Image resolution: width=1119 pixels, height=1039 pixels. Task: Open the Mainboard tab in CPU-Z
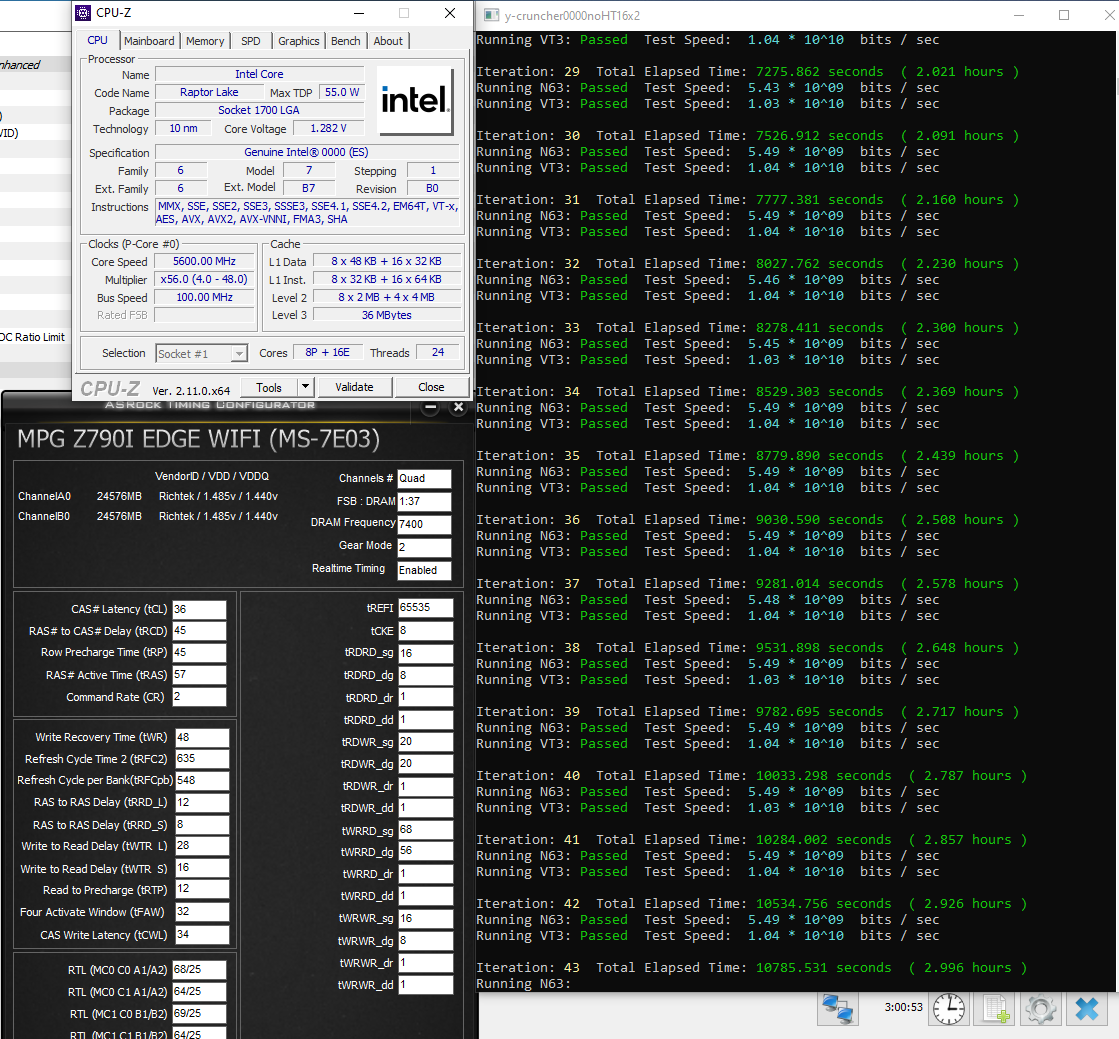coord(149,41)
